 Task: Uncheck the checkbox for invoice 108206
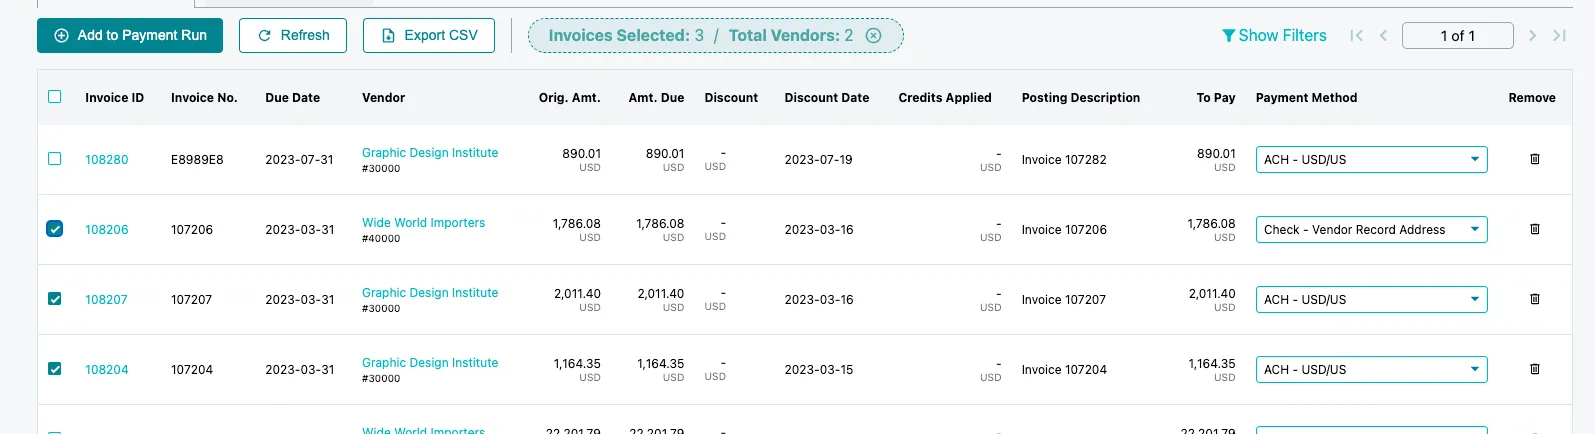pyautogui.click(x=55, y=229)
